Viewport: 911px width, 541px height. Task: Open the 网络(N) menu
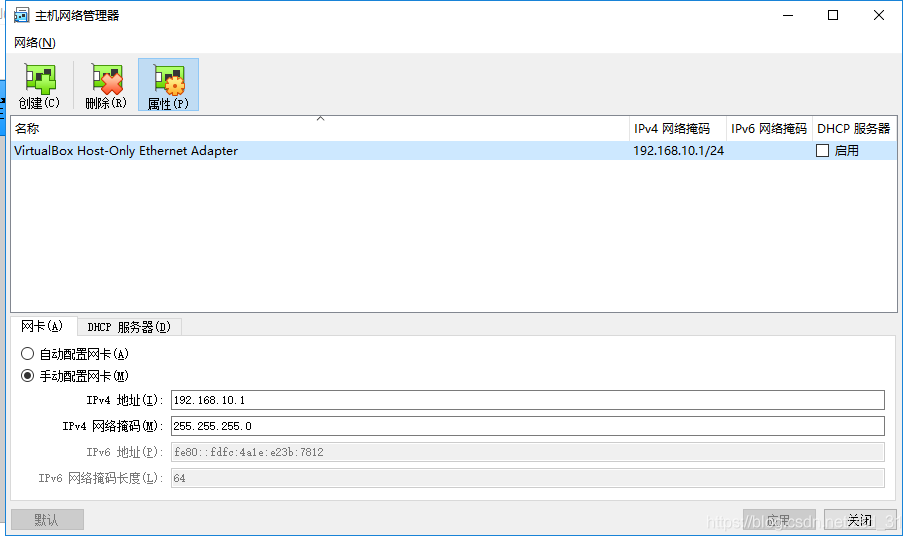point(35,42)
